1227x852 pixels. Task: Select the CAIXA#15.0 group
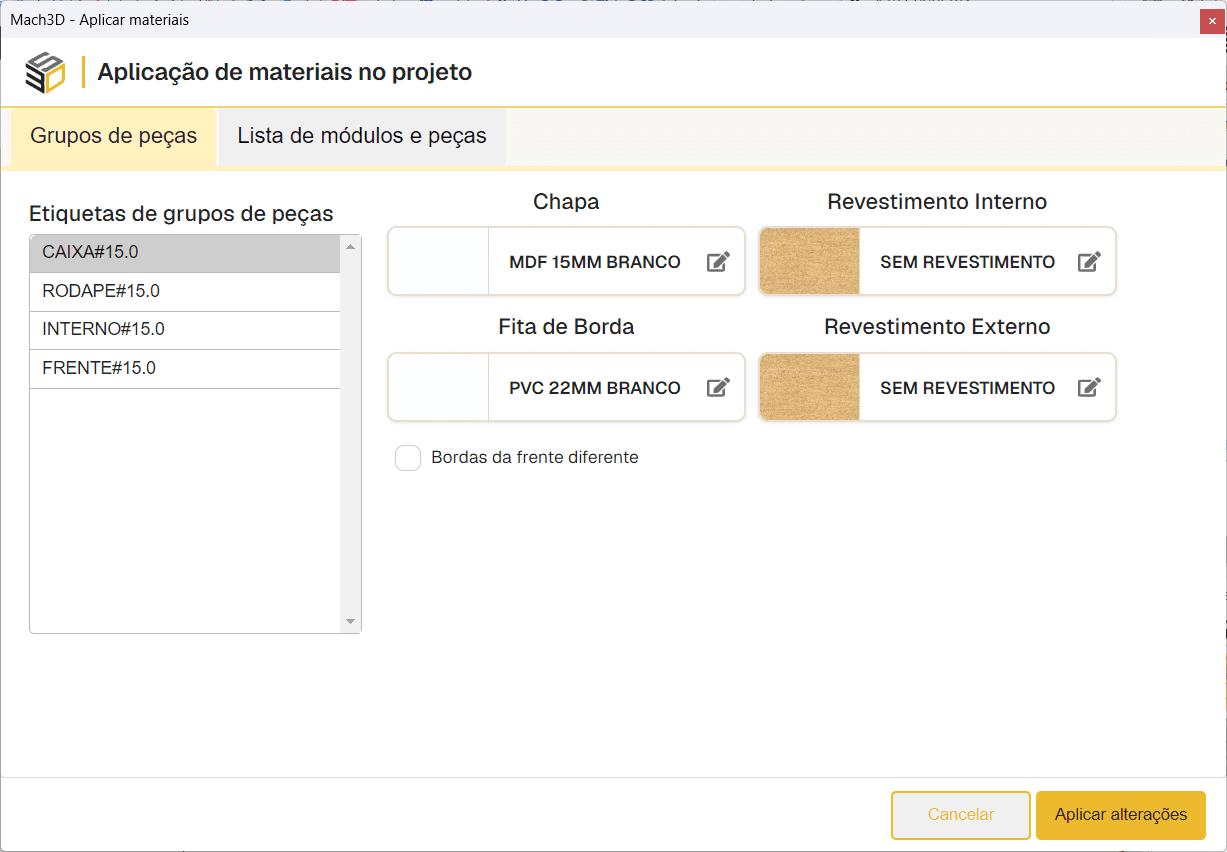186,253
